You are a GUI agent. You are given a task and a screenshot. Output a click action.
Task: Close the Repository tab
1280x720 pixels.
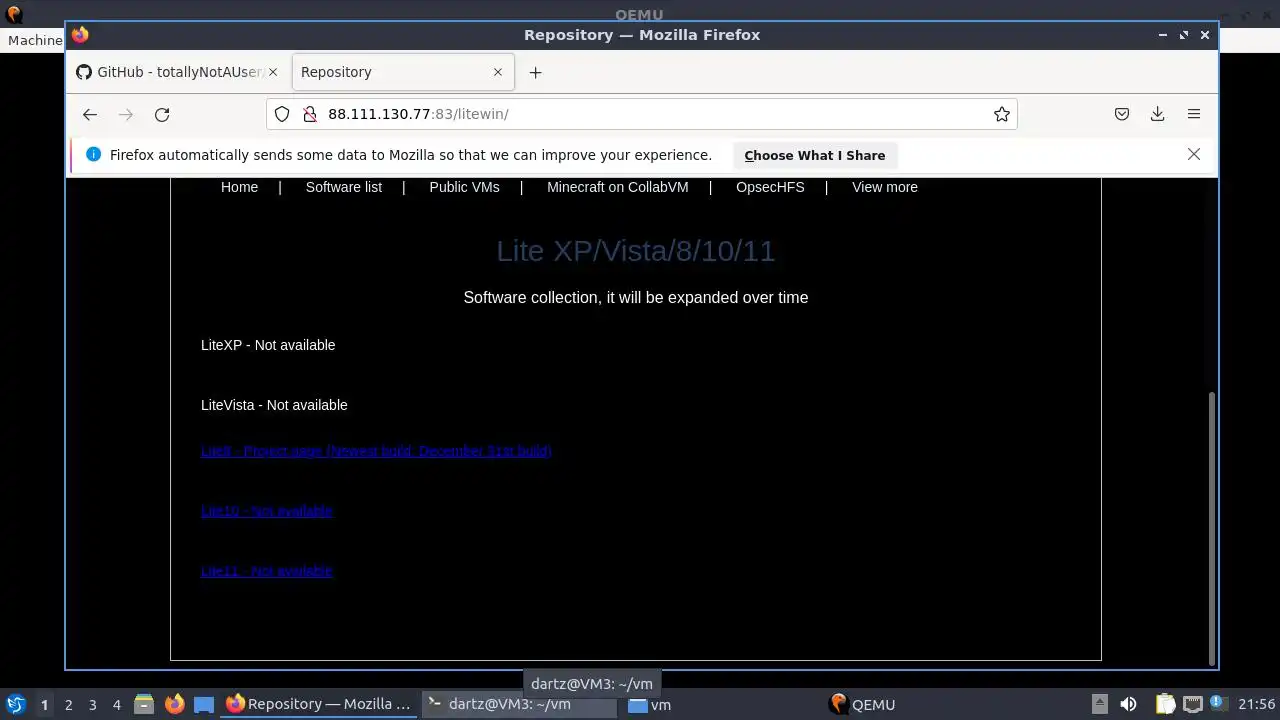pyautogui.click(x=497, y=72)
